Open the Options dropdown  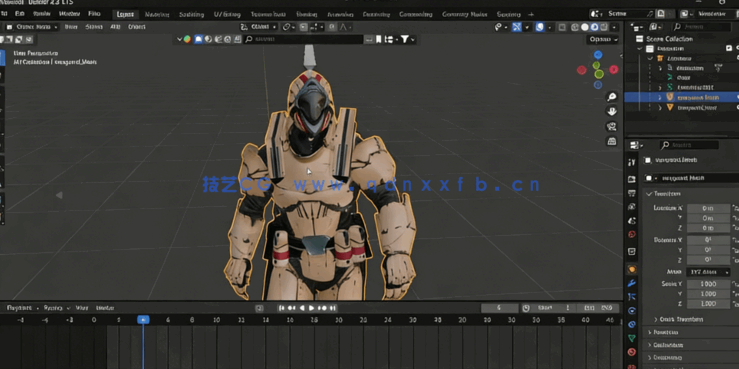pos(603,39)
